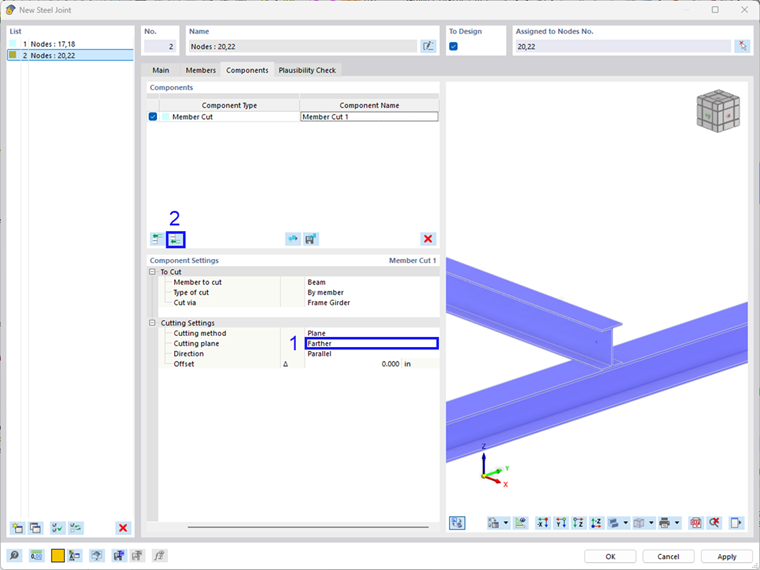This screenshot has height=570, width=760.
Task: Click the dimension visibility eye icon
Action: 521,523
